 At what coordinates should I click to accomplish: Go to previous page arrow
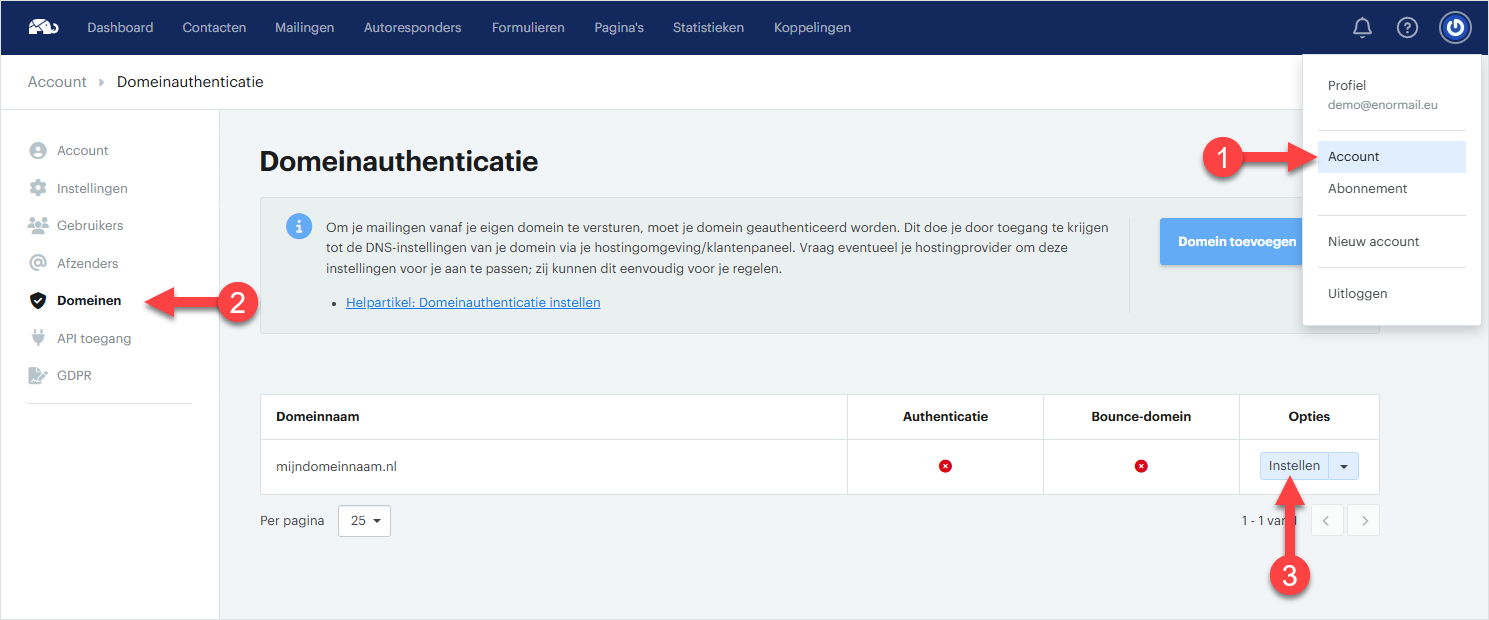[1326, 520]
